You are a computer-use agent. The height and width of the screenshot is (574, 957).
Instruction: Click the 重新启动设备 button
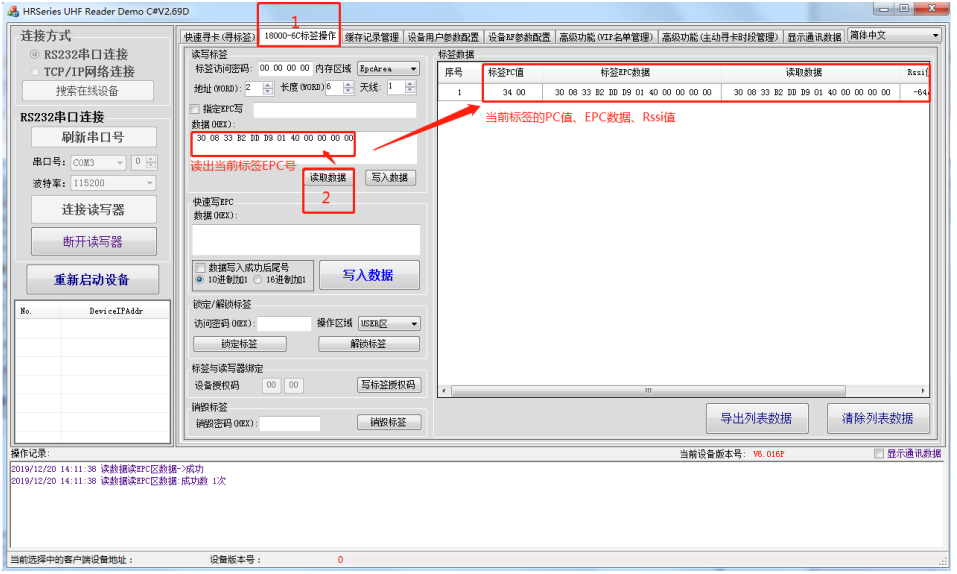coord(91,279)
